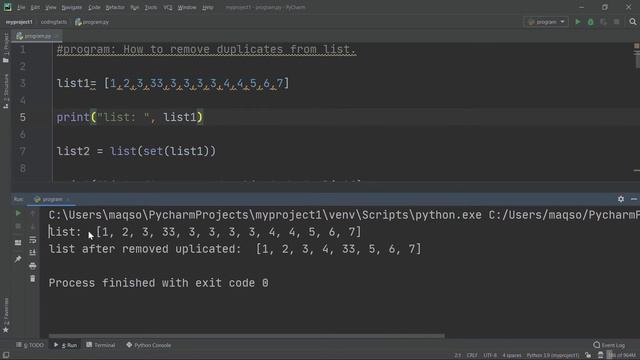
Task: Change line separator CRLF in the status bar
Action: pos(472,355)
